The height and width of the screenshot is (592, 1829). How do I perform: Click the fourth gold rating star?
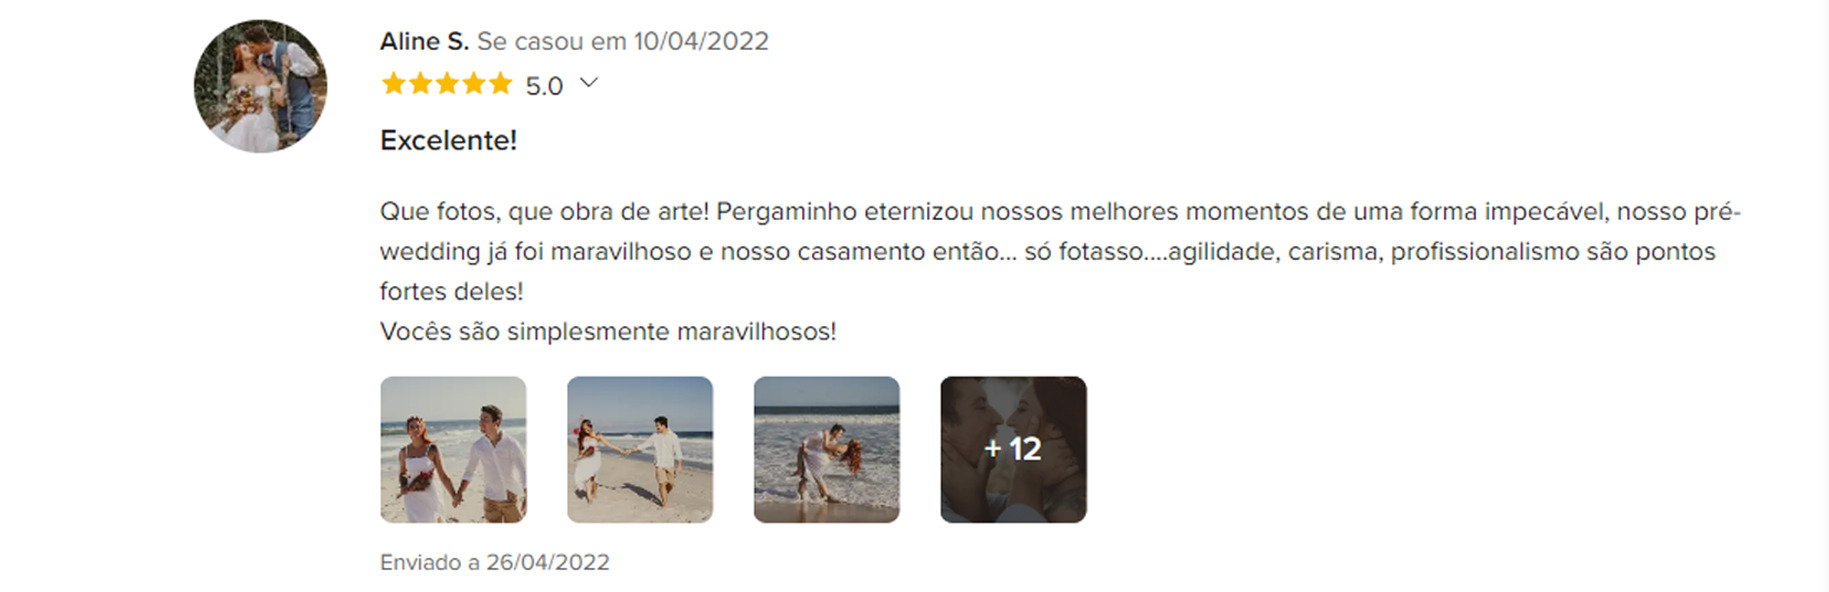474,84
